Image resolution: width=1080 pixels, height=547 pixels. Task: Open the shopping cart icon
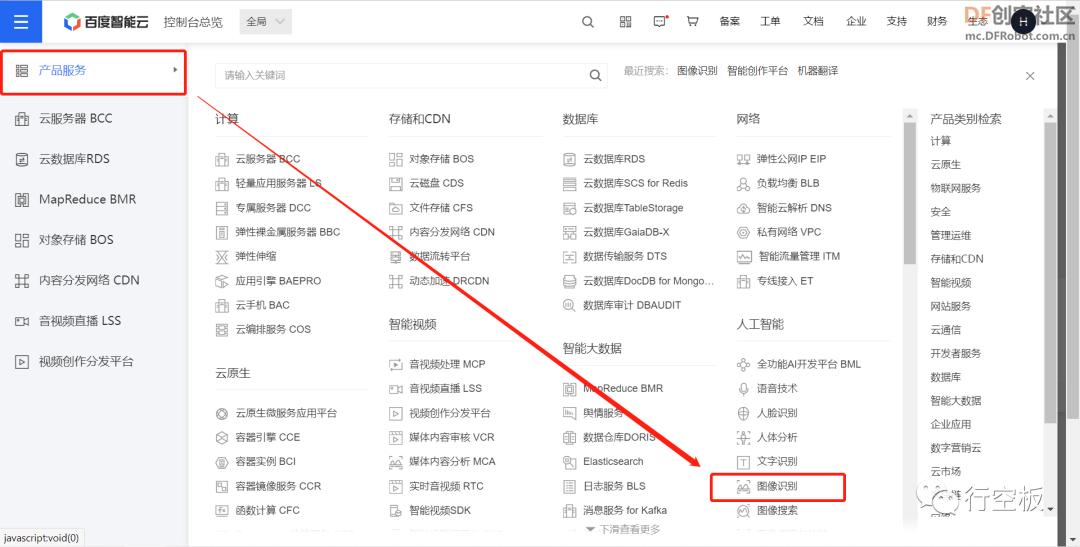[693, 21]
